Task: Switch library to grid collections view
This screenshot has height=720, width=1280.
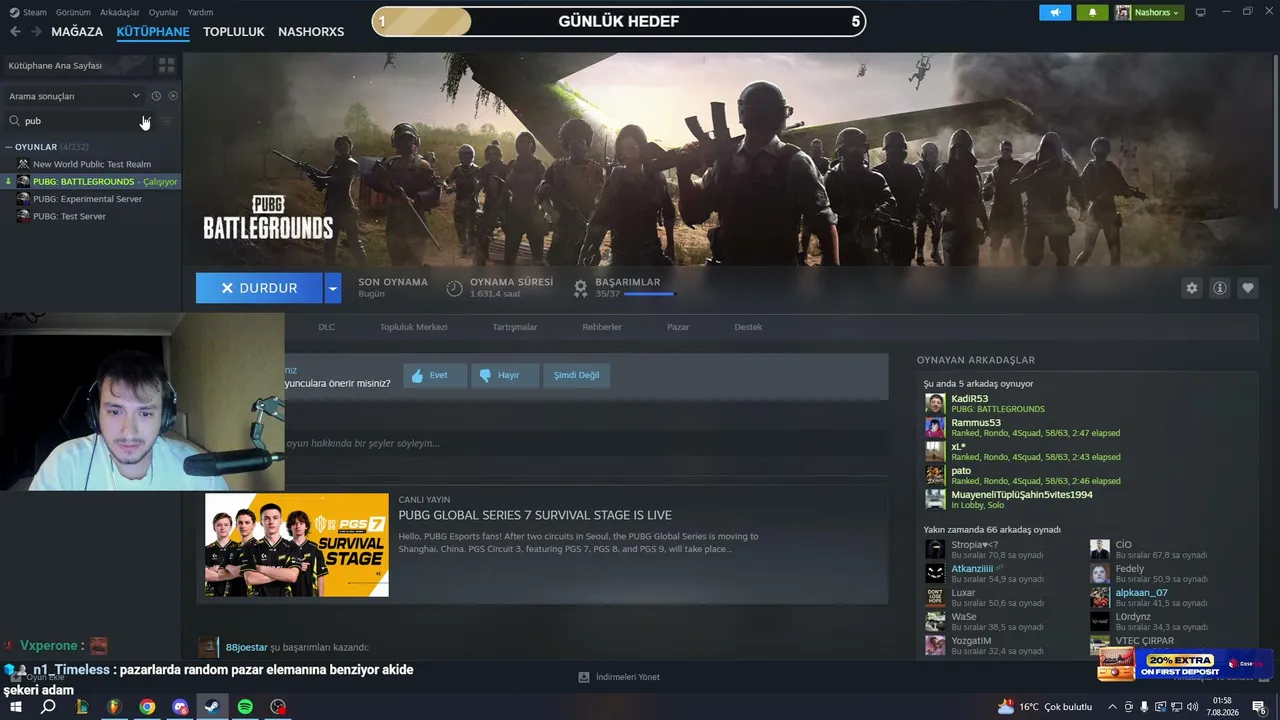Action: [166, 65]
